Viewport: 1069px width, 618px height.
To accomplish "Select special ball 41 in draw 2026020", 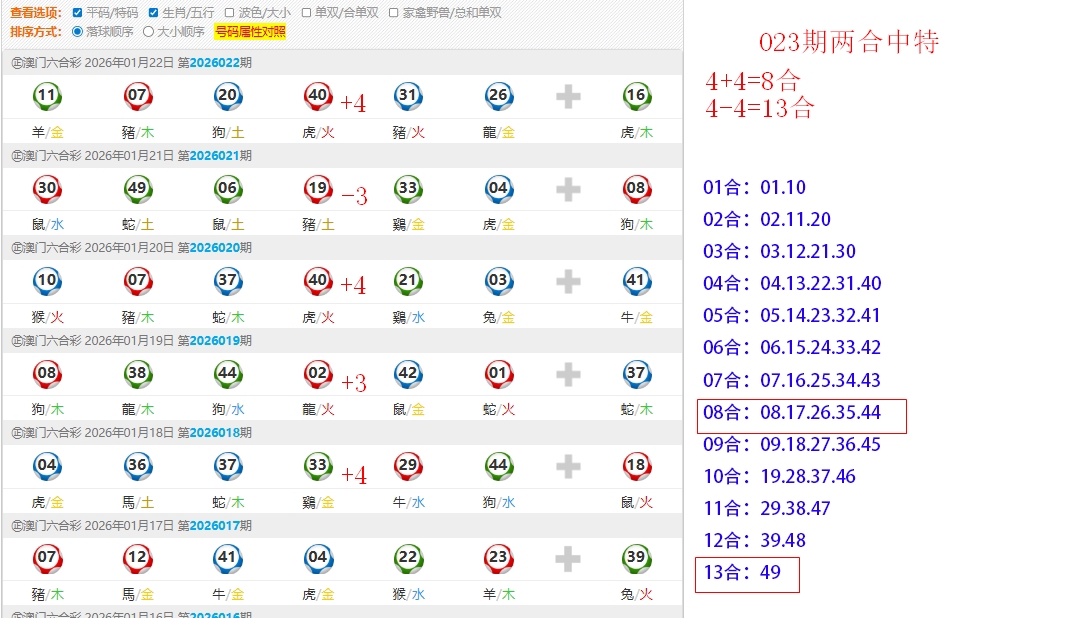I will (x=636, y=281).
